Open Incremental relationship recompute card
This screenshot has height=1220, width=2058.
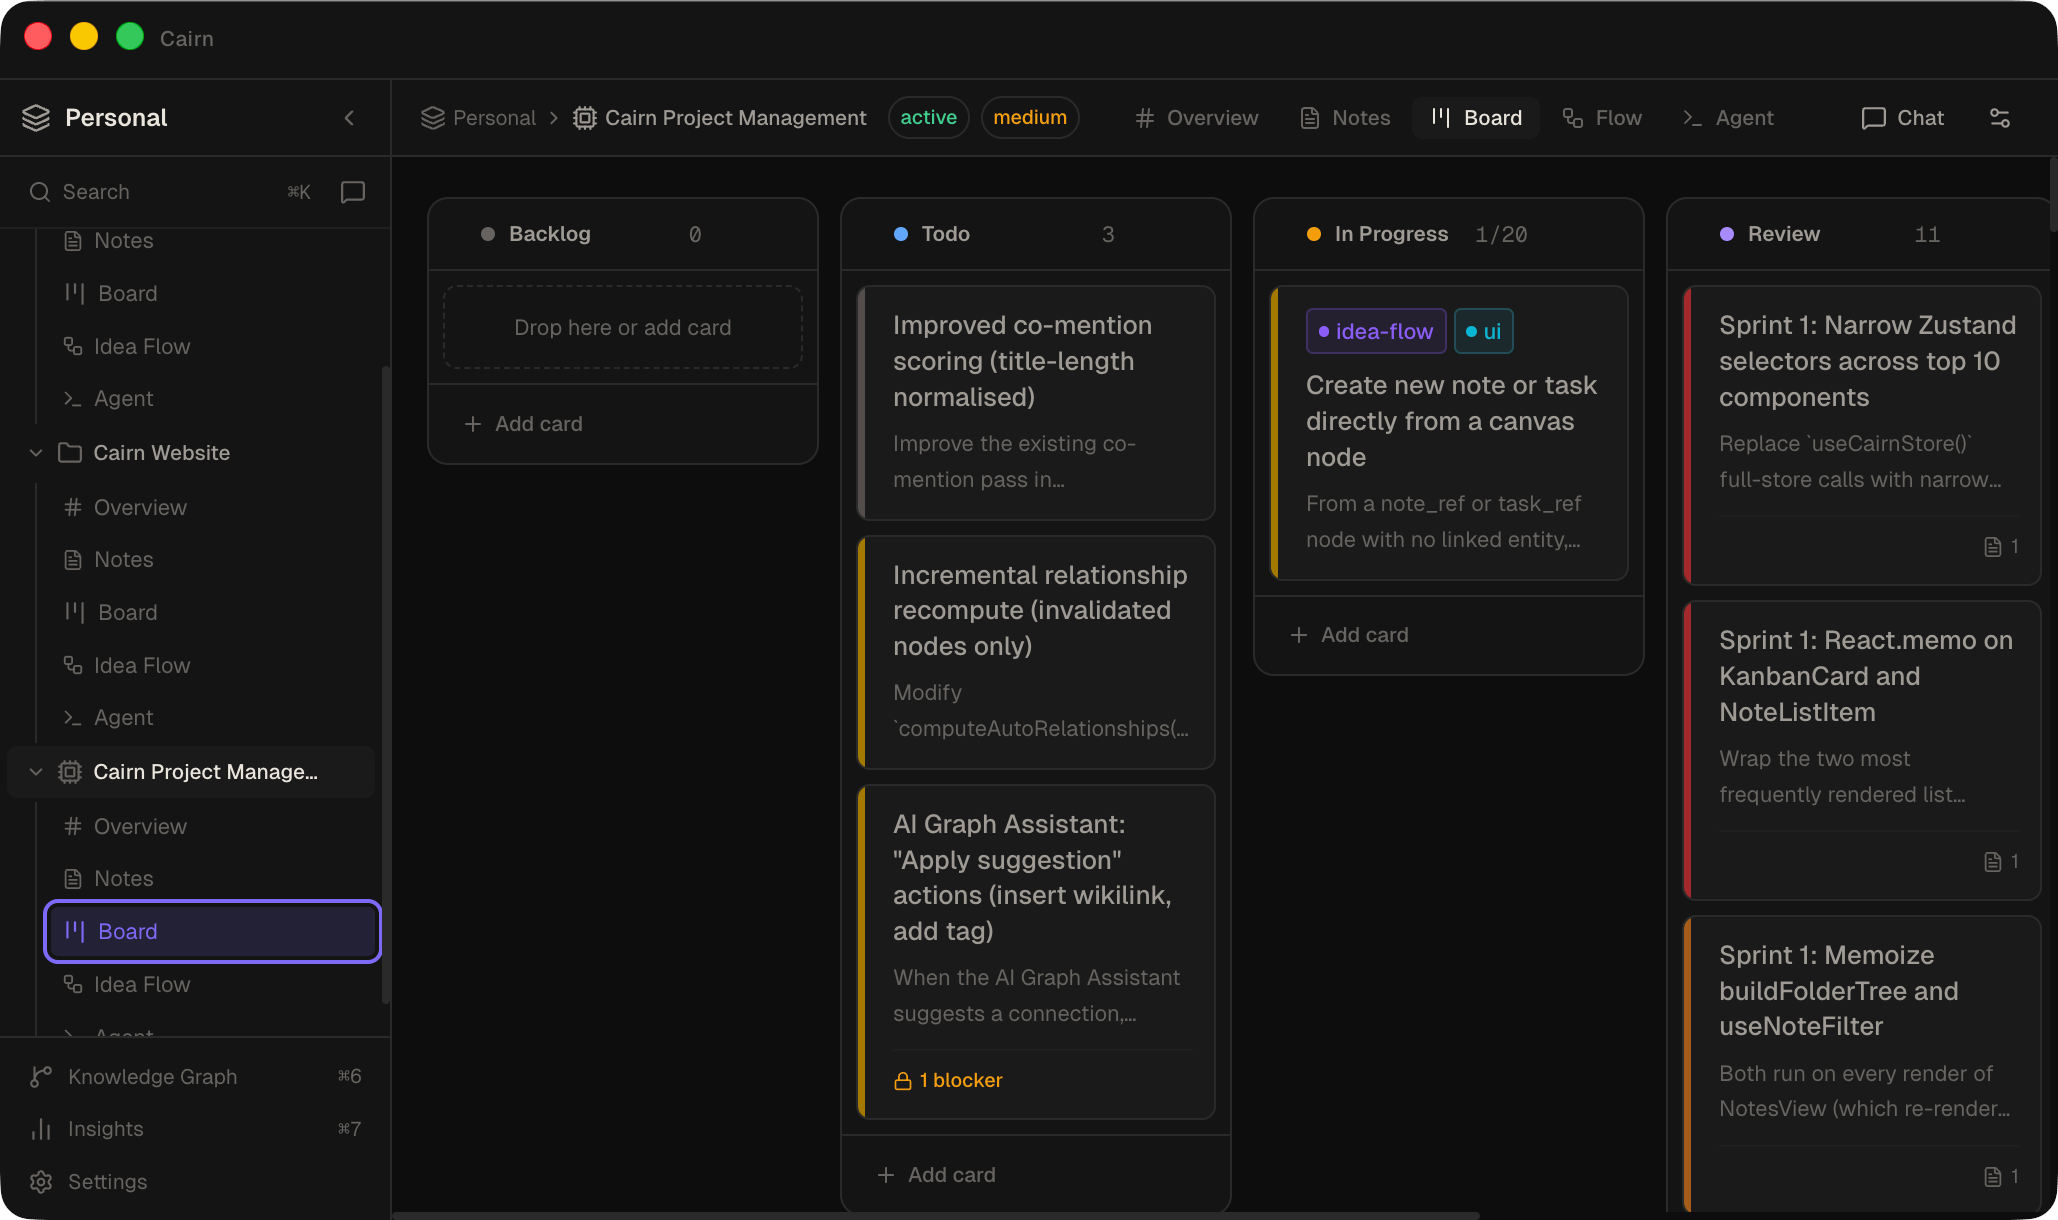tap(1036, 653)
